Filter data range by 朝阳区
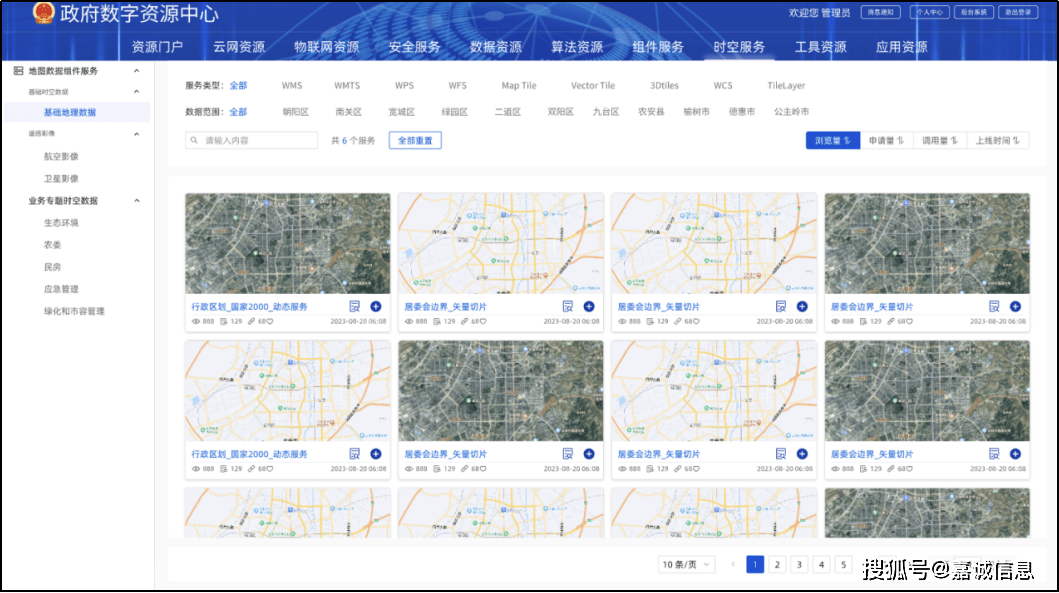 coord(296,112)
